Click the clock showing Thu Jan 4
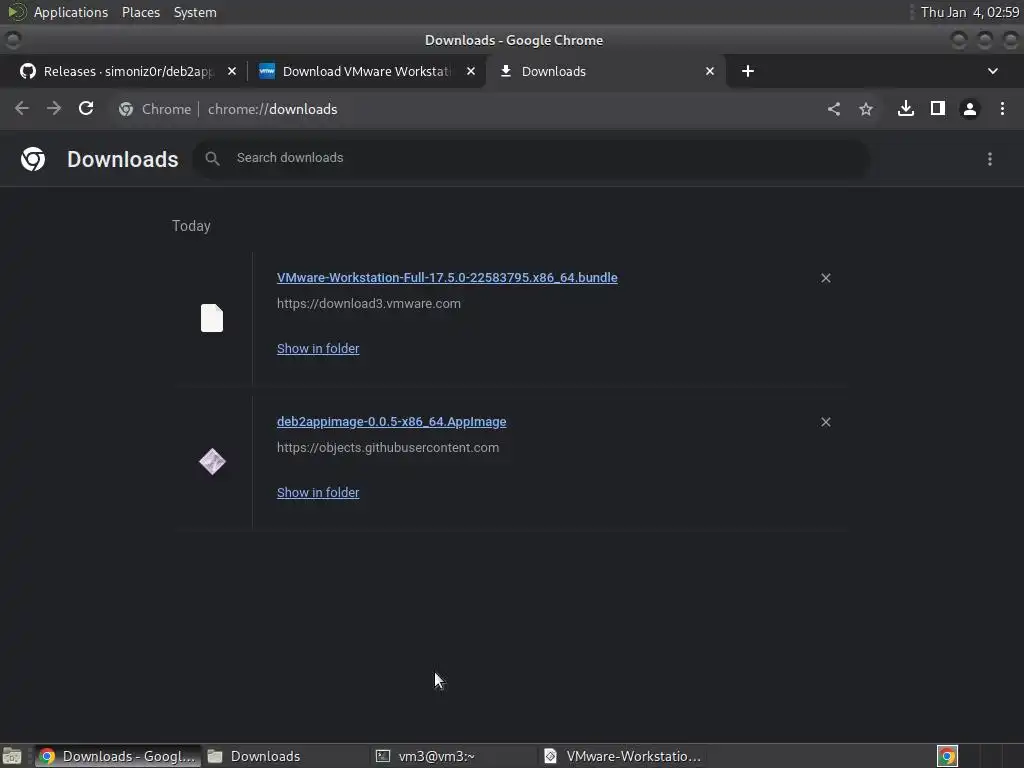This screenshot has width=1024, height=768. coord(969,12)
